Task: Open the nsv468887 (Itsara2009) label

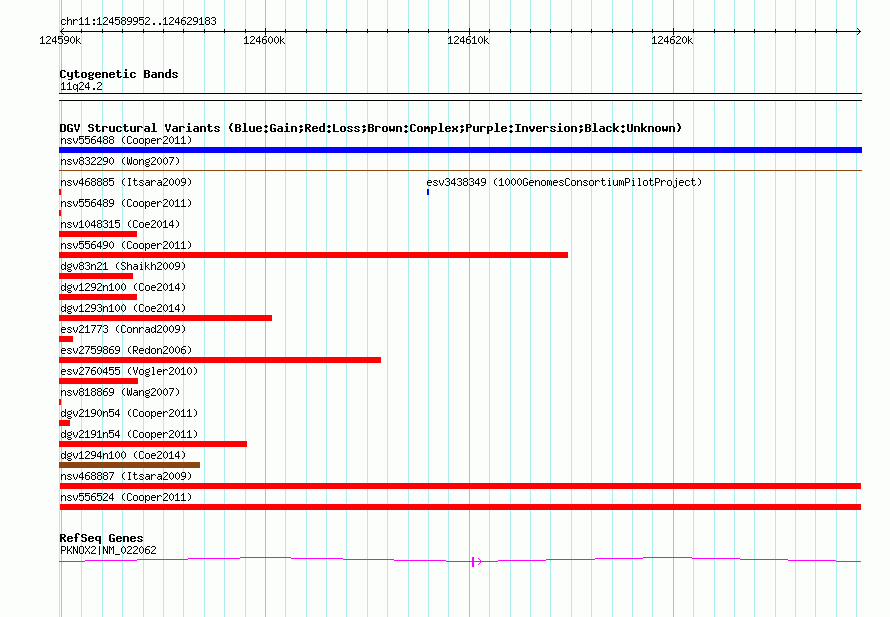Action: tap(126, 476)
